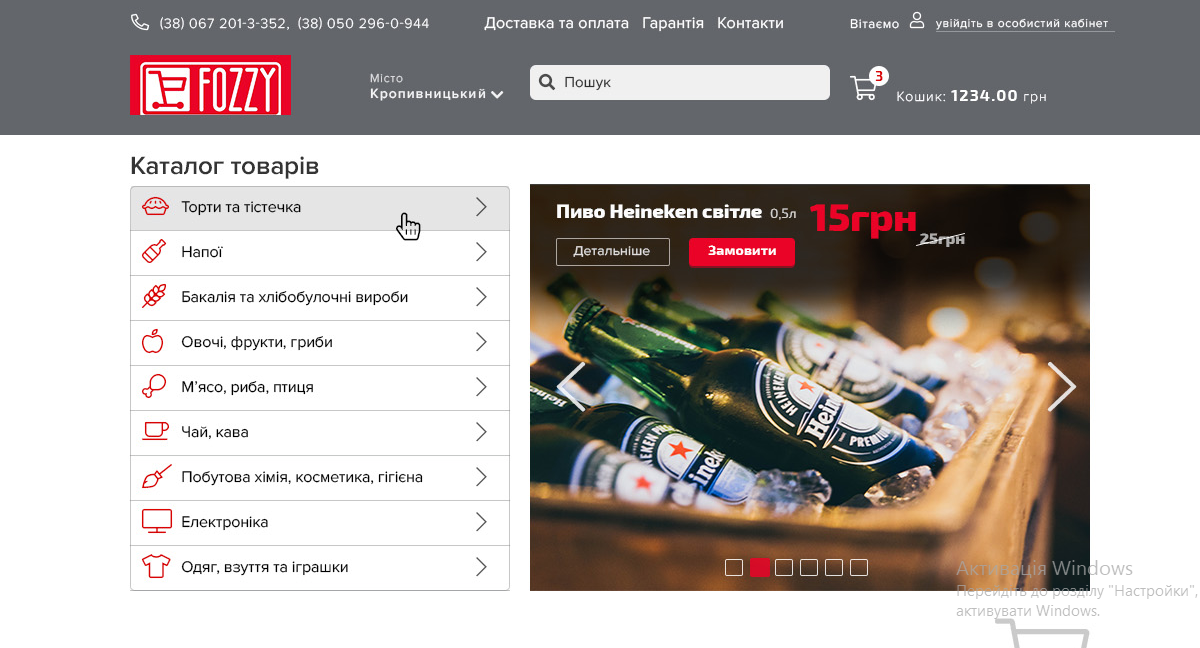Open Чай, кава category
Image resolution: width=1200 pixels, height=648 pixels.
pyautogui.click(x=320, y=433)
